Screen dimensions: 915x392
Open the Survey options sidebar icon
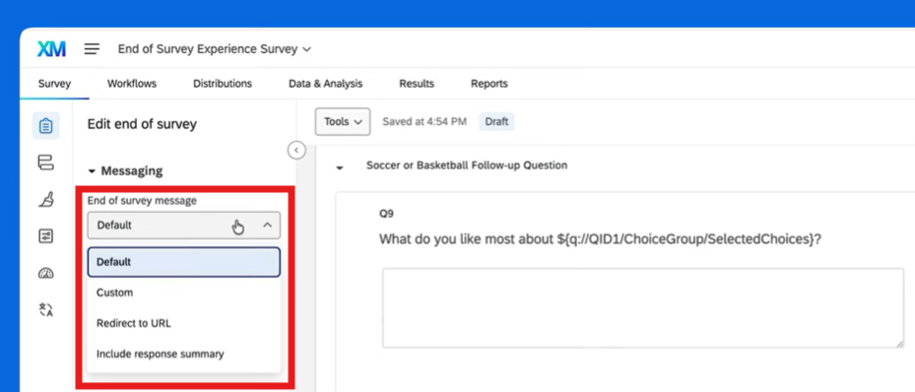46,236
